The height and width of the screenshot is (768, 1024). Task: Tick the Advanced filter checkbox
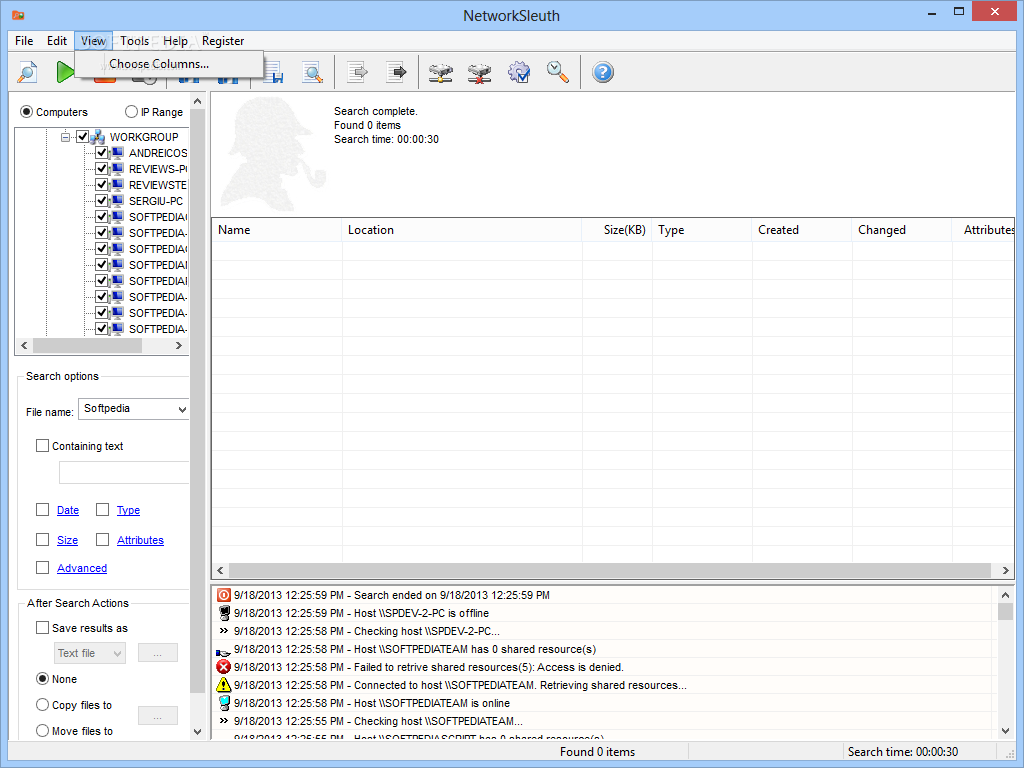coord(42,568)
